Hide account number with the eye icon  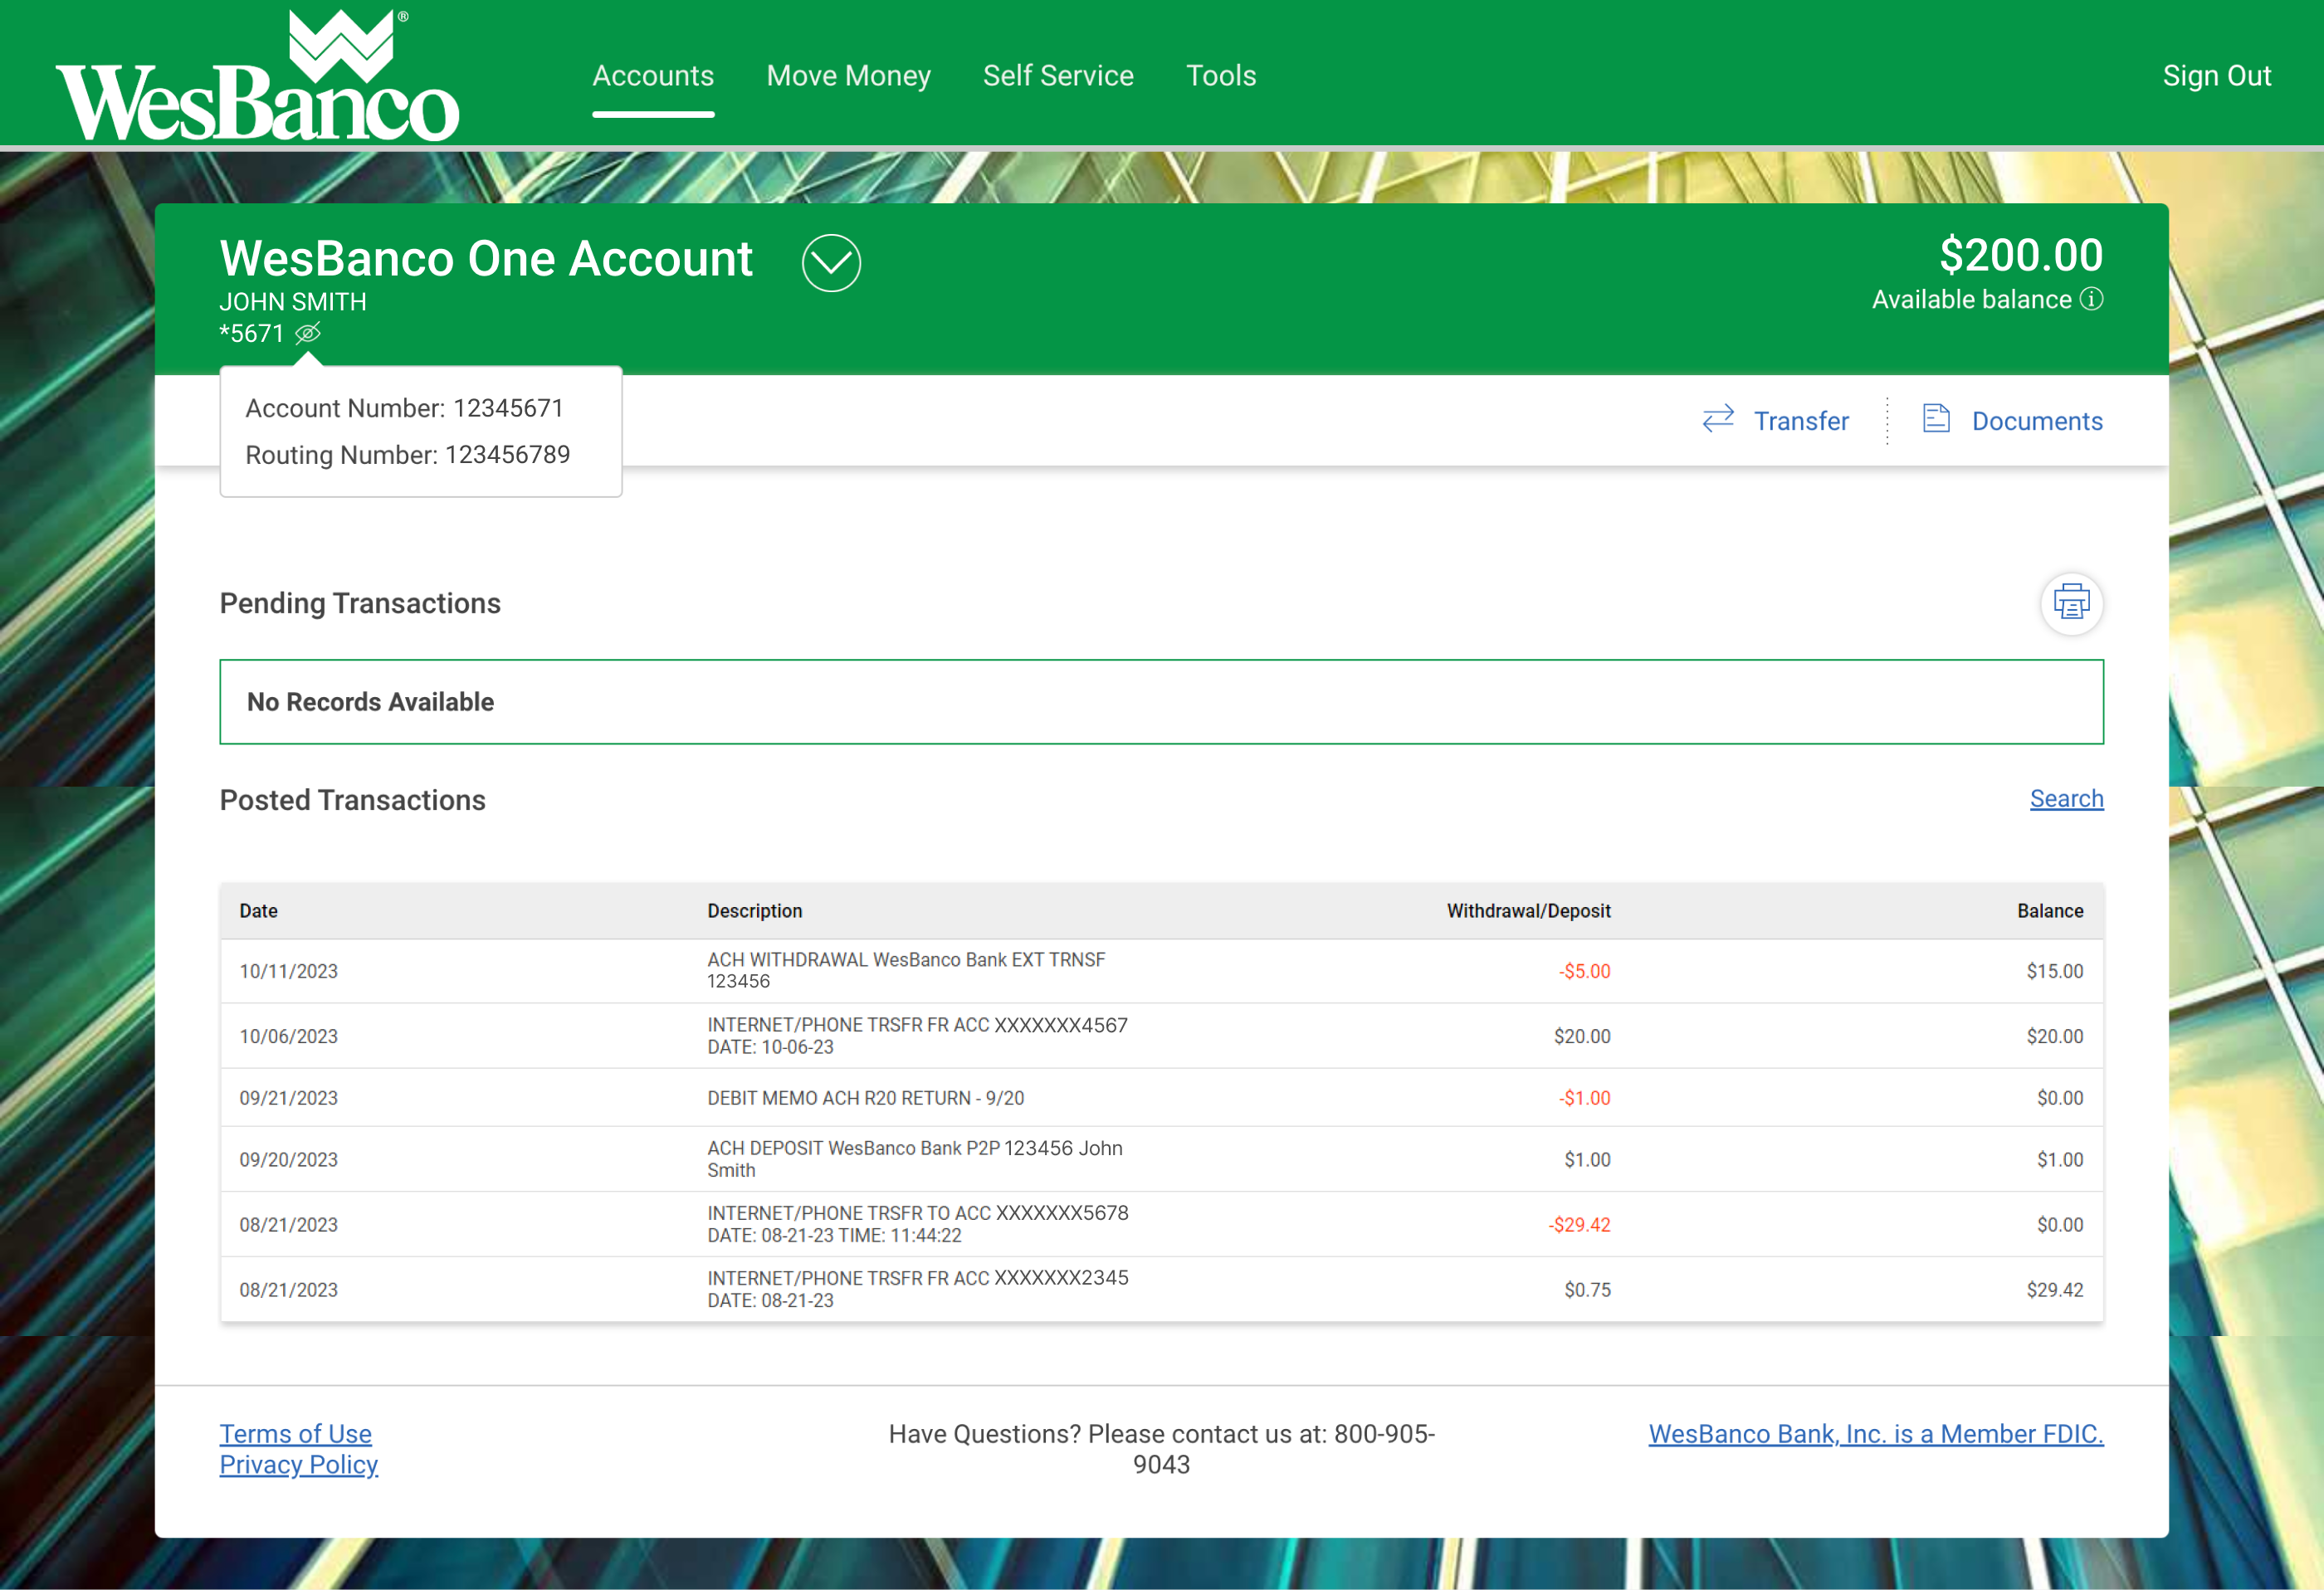pyautogui.click(x=308, y=333)
